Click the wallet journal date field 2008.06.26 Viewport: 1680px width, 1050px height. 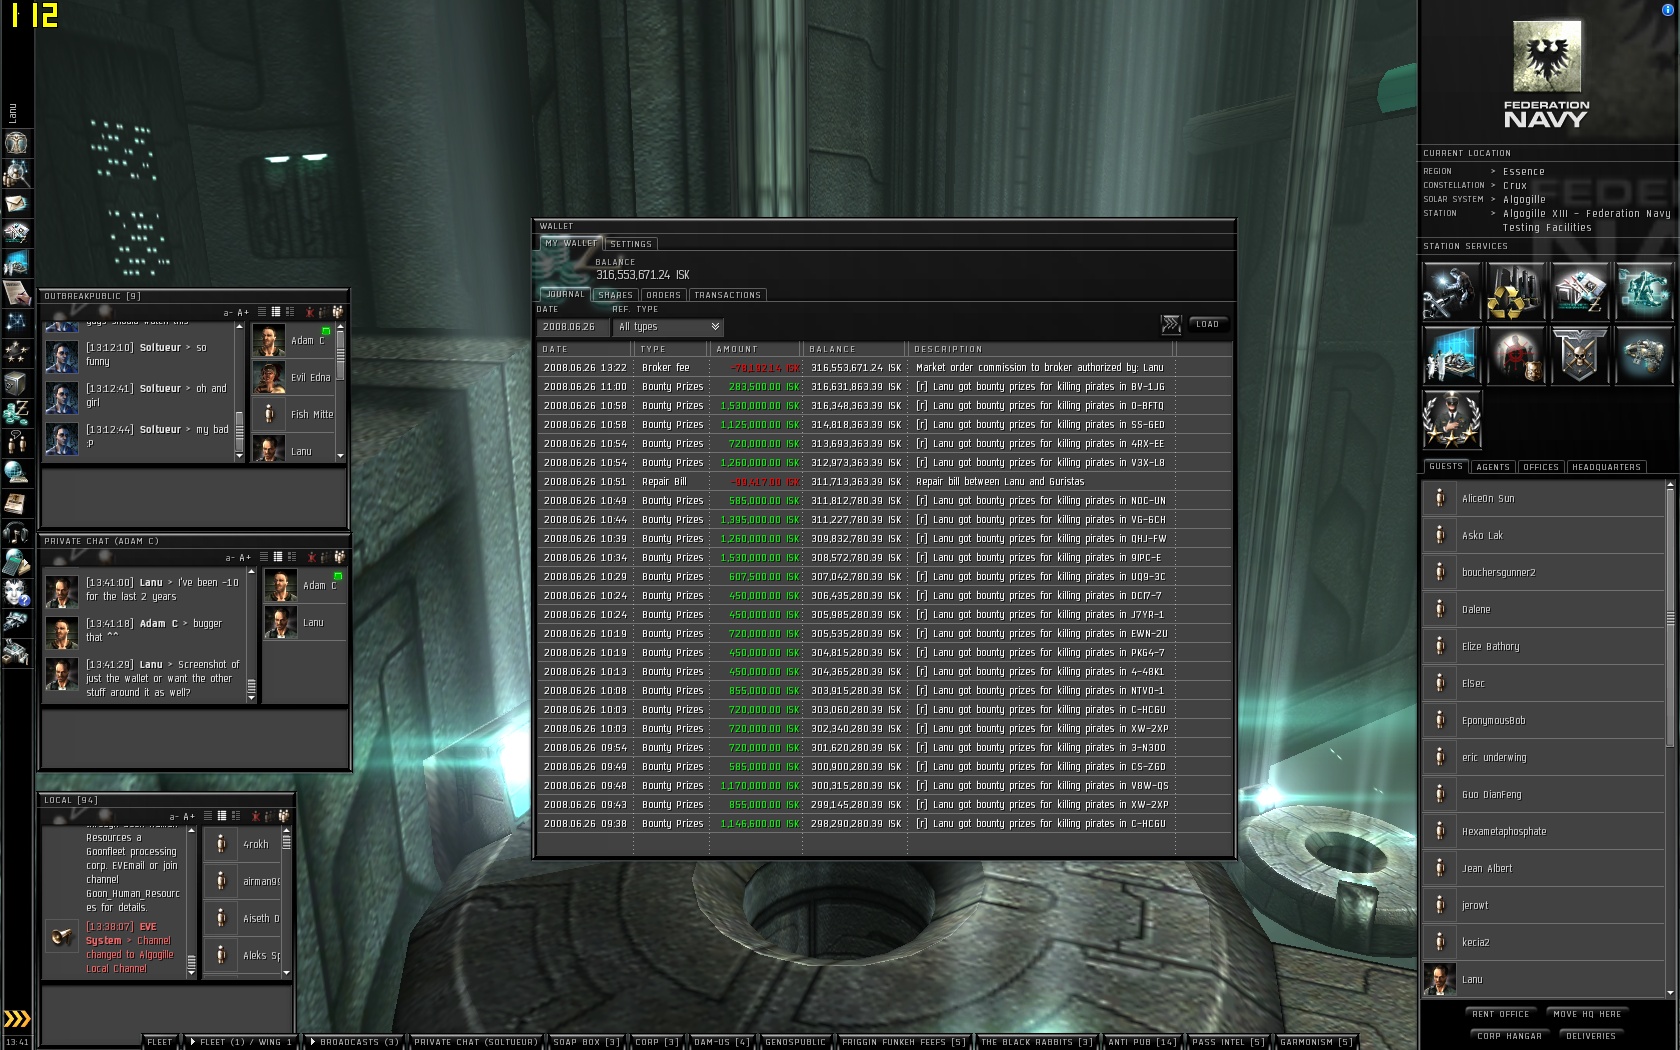(x=572, y=327)
